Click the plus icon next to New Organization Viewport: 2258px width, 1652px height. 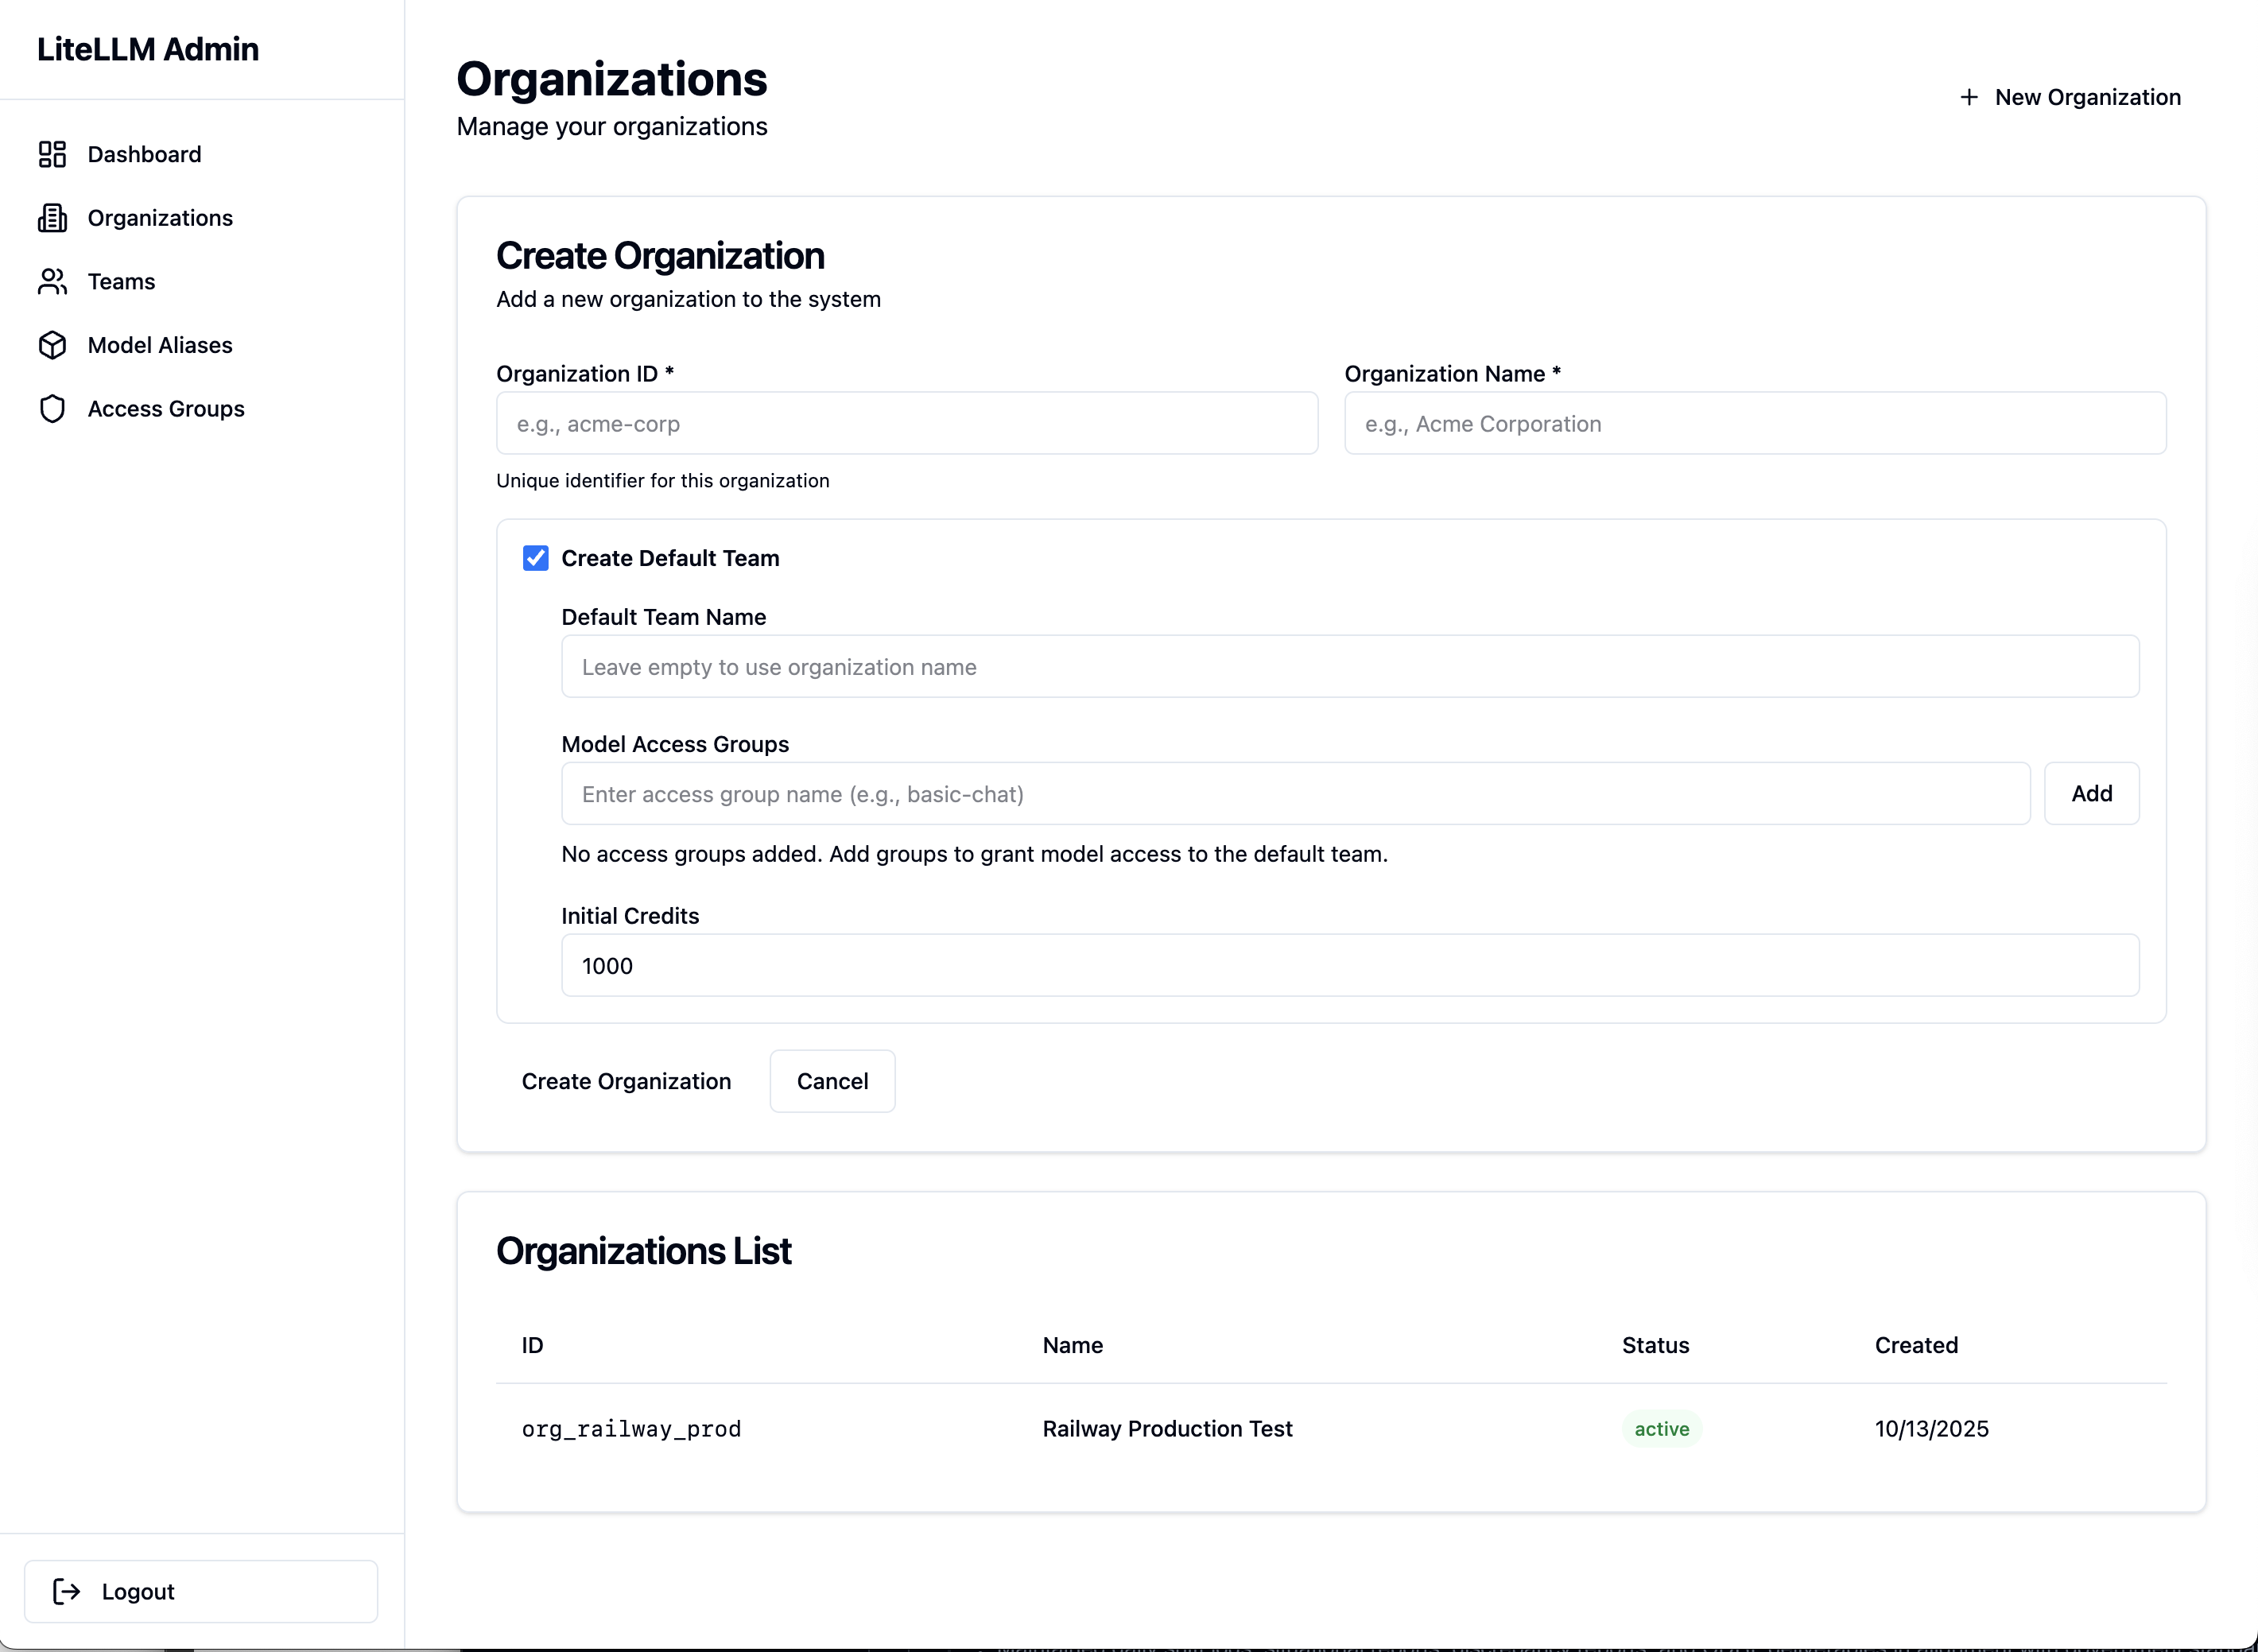[1969, 96]
